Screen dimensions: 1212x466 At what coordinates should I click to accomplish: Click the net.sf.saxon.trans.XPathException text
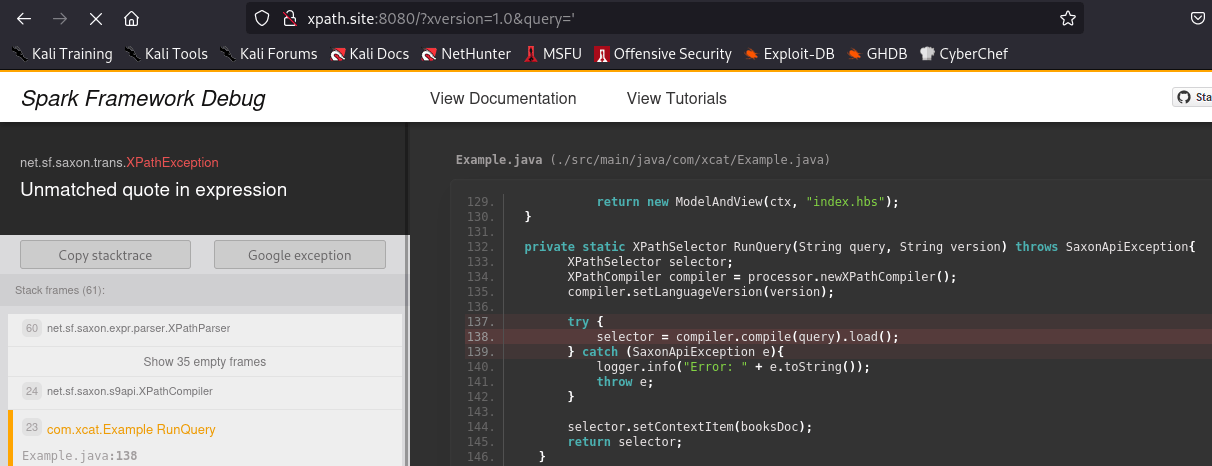pyautogui.click(x=119, y=162)
